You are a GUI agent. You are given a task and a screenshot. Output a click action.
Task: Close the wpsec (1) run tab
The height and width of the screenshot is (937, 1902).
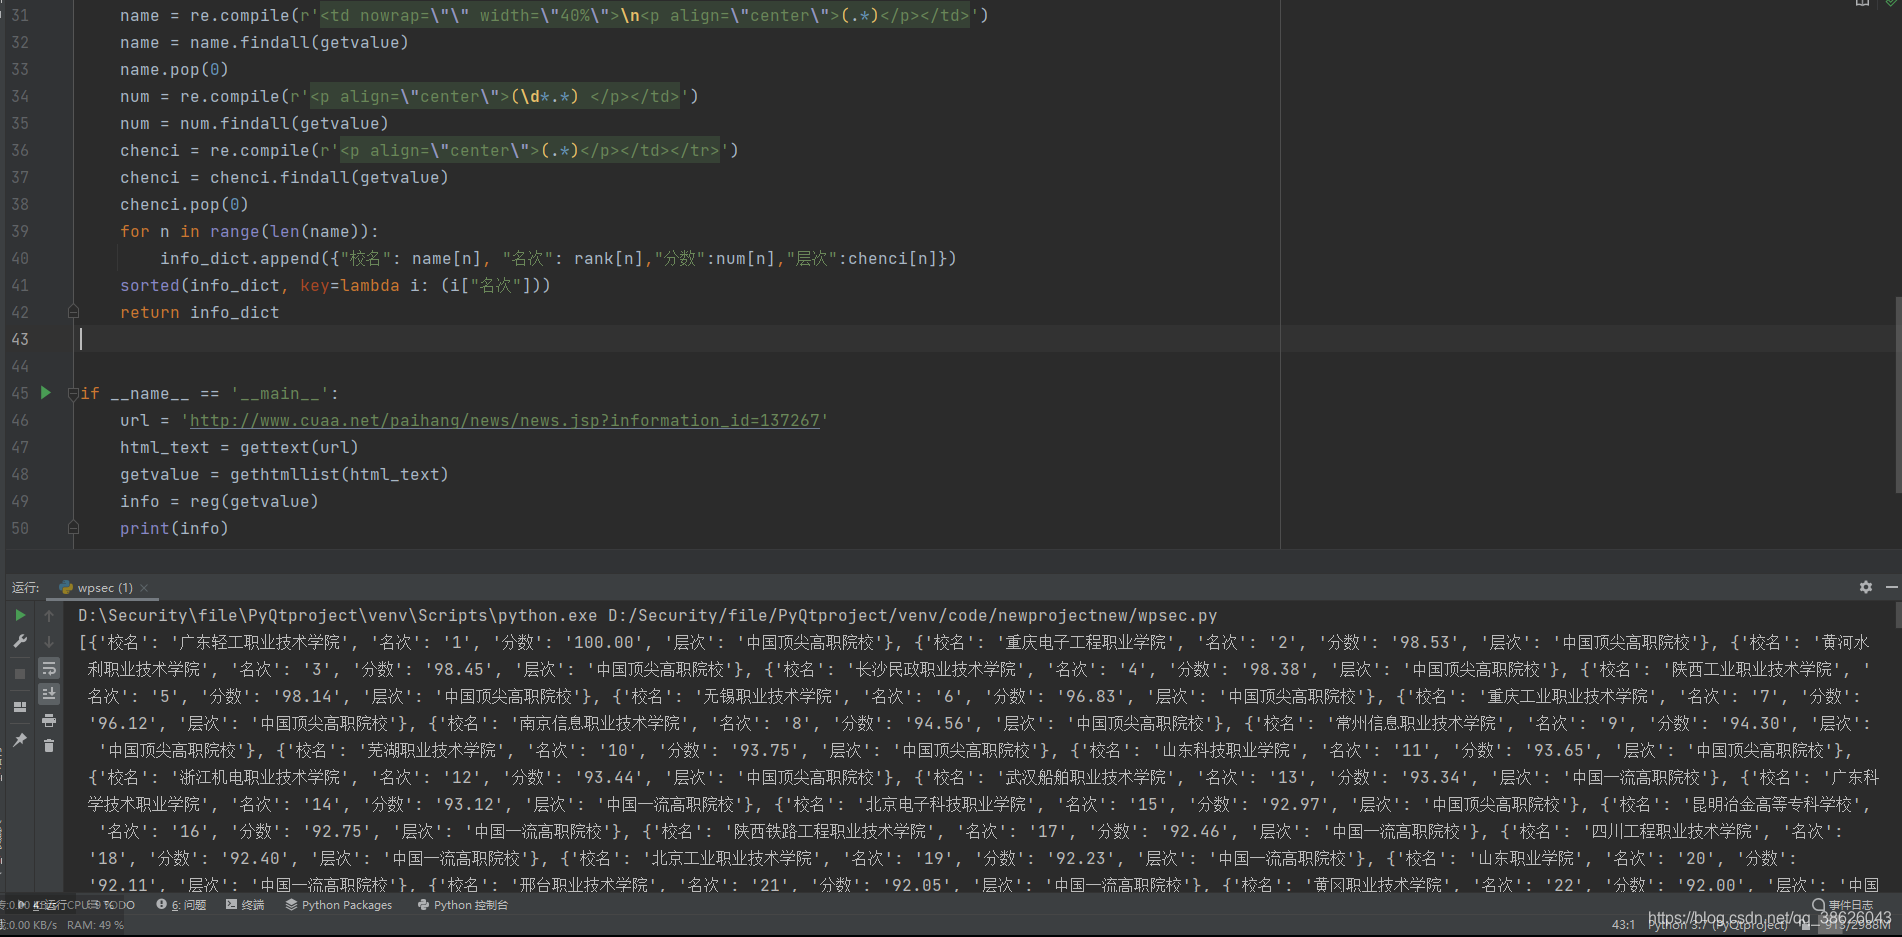click(144, 587)
